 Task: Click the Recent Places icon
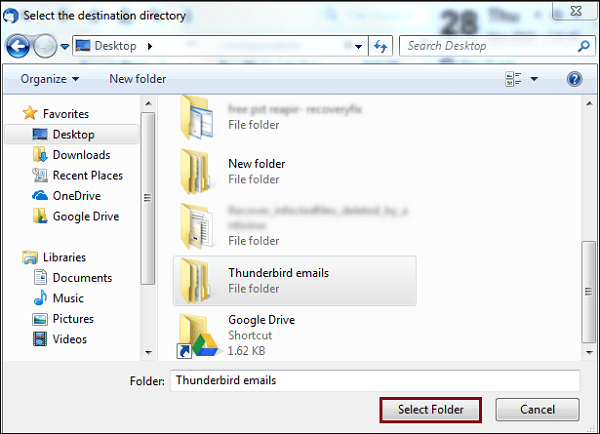(40, 175)
